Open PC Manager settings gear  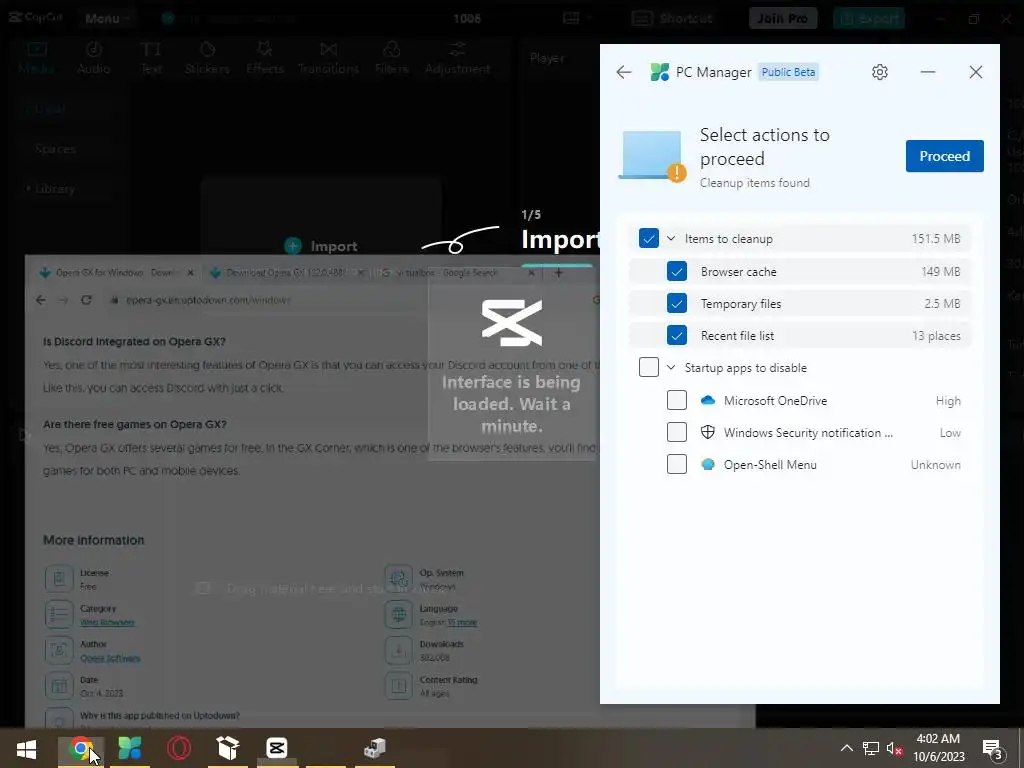click(880, 72)
